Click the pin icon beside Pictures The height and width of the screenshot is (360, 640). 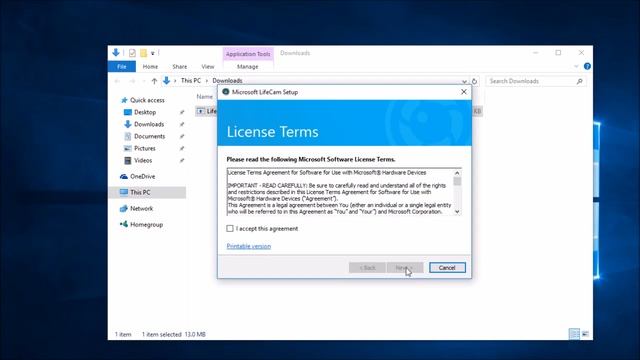point(182,149)
